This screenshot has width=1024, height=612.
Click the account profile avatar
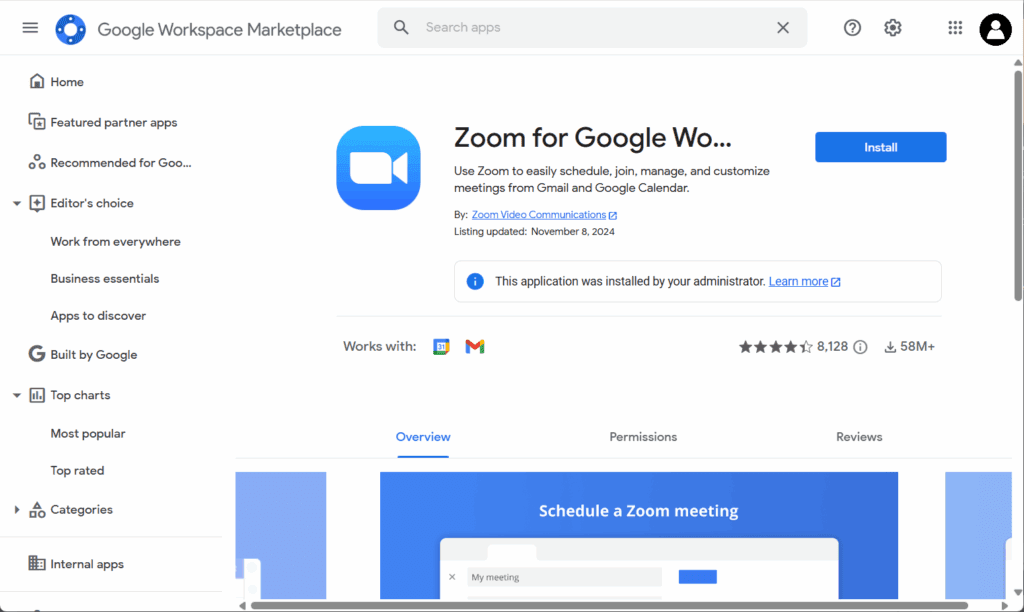(995, 29)
